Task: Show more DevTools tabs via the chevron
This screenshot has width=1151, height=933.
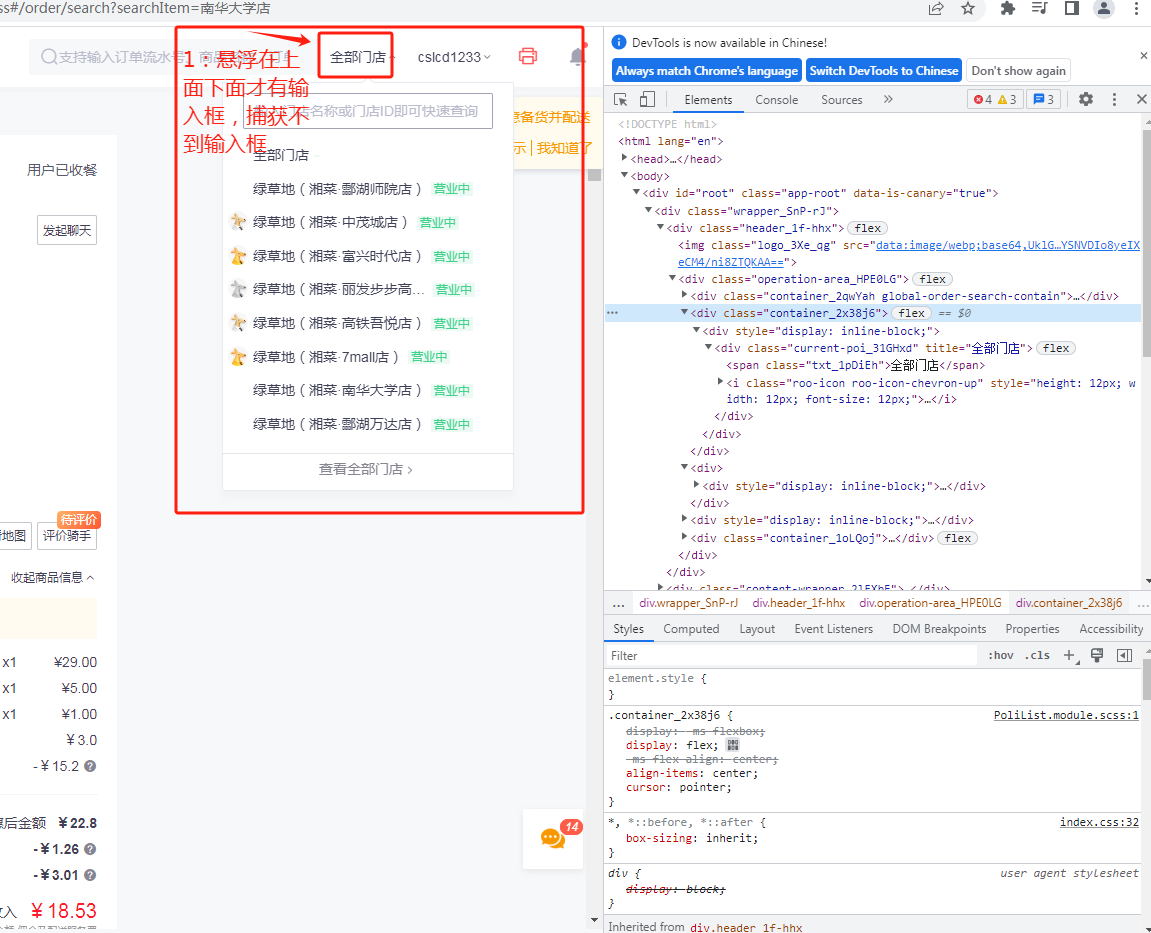Action: tap(888, 99)
